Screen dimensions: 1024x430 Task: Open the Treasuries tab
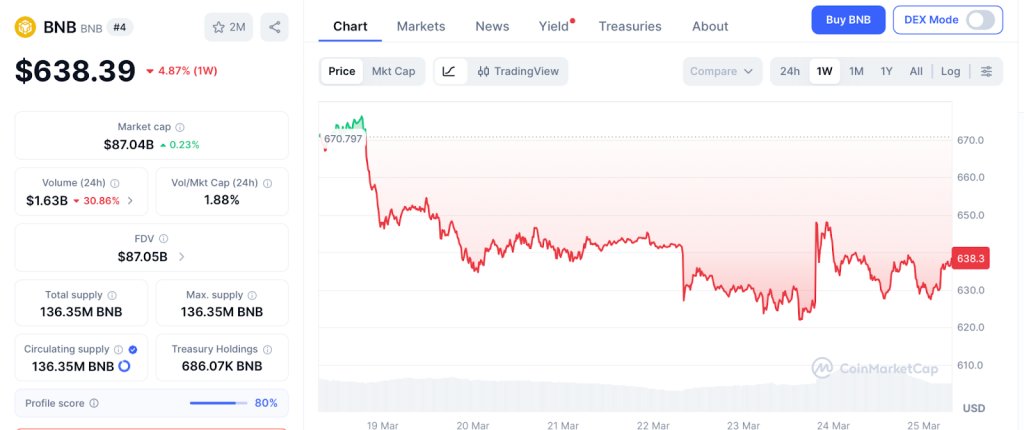tap(630, 26)
